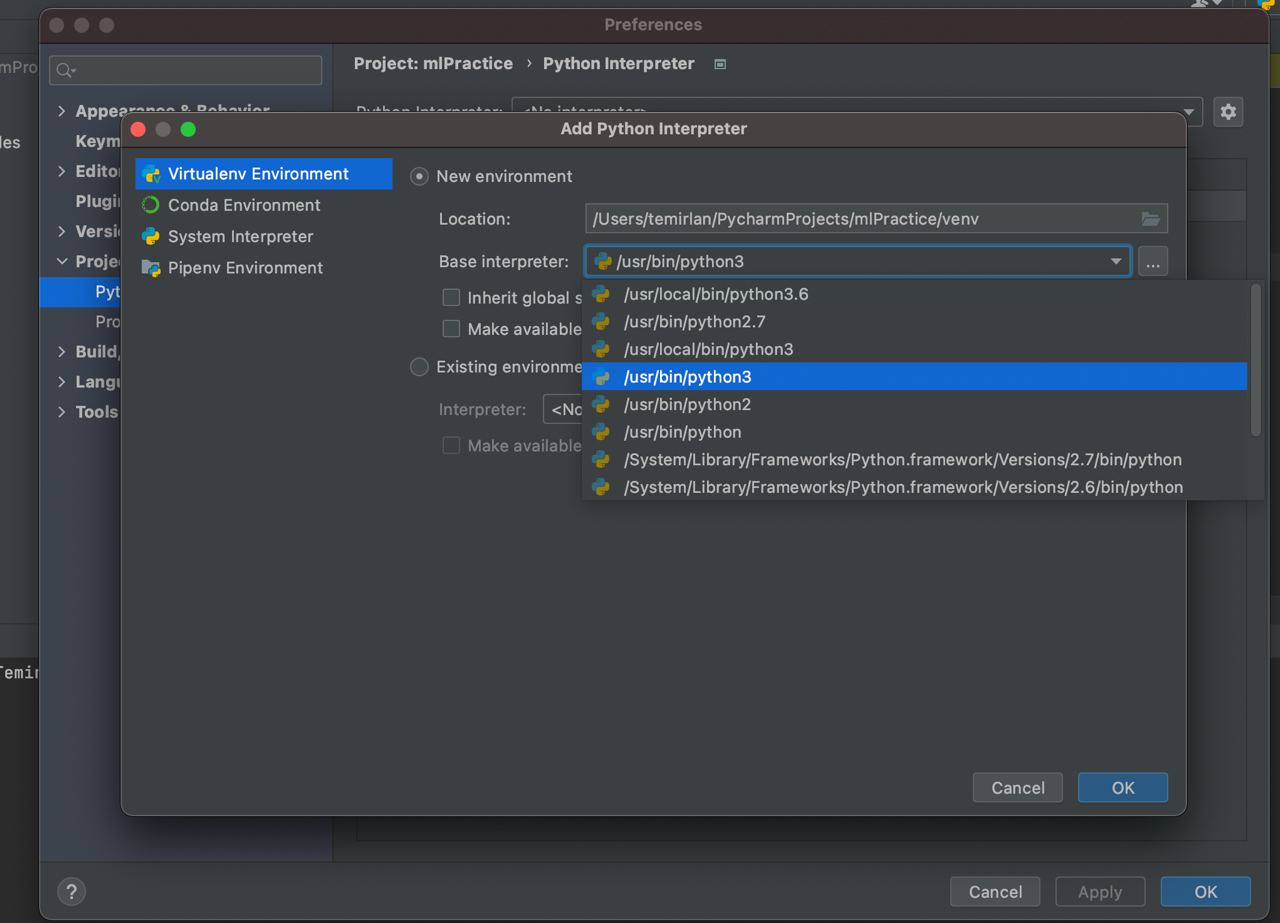Click python icon next to /usr/local/bin/python3.6

pos(601,294)
